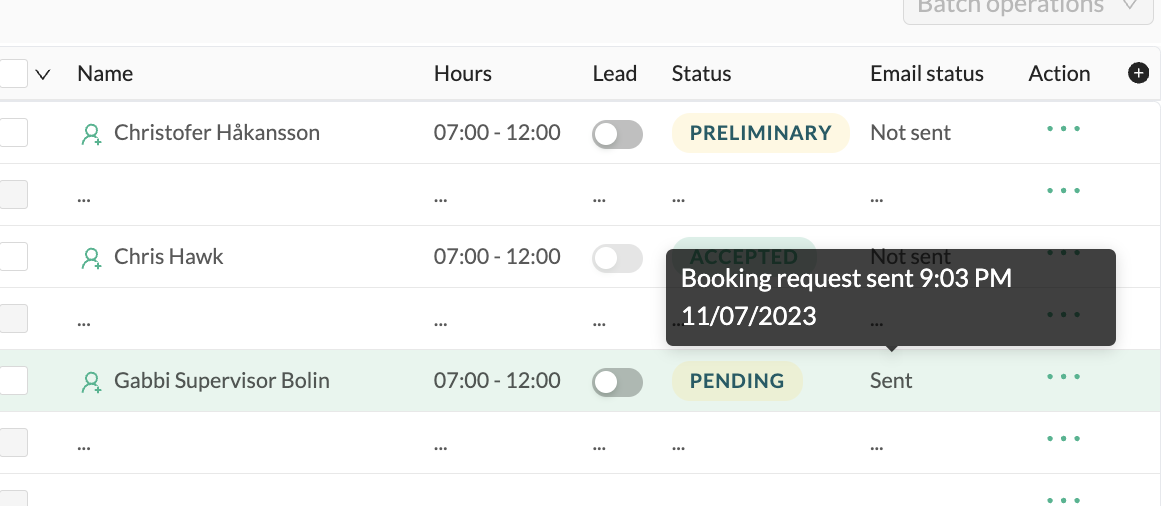Click the add-user icon beside Chris Hawk

(x=91, y=258)
